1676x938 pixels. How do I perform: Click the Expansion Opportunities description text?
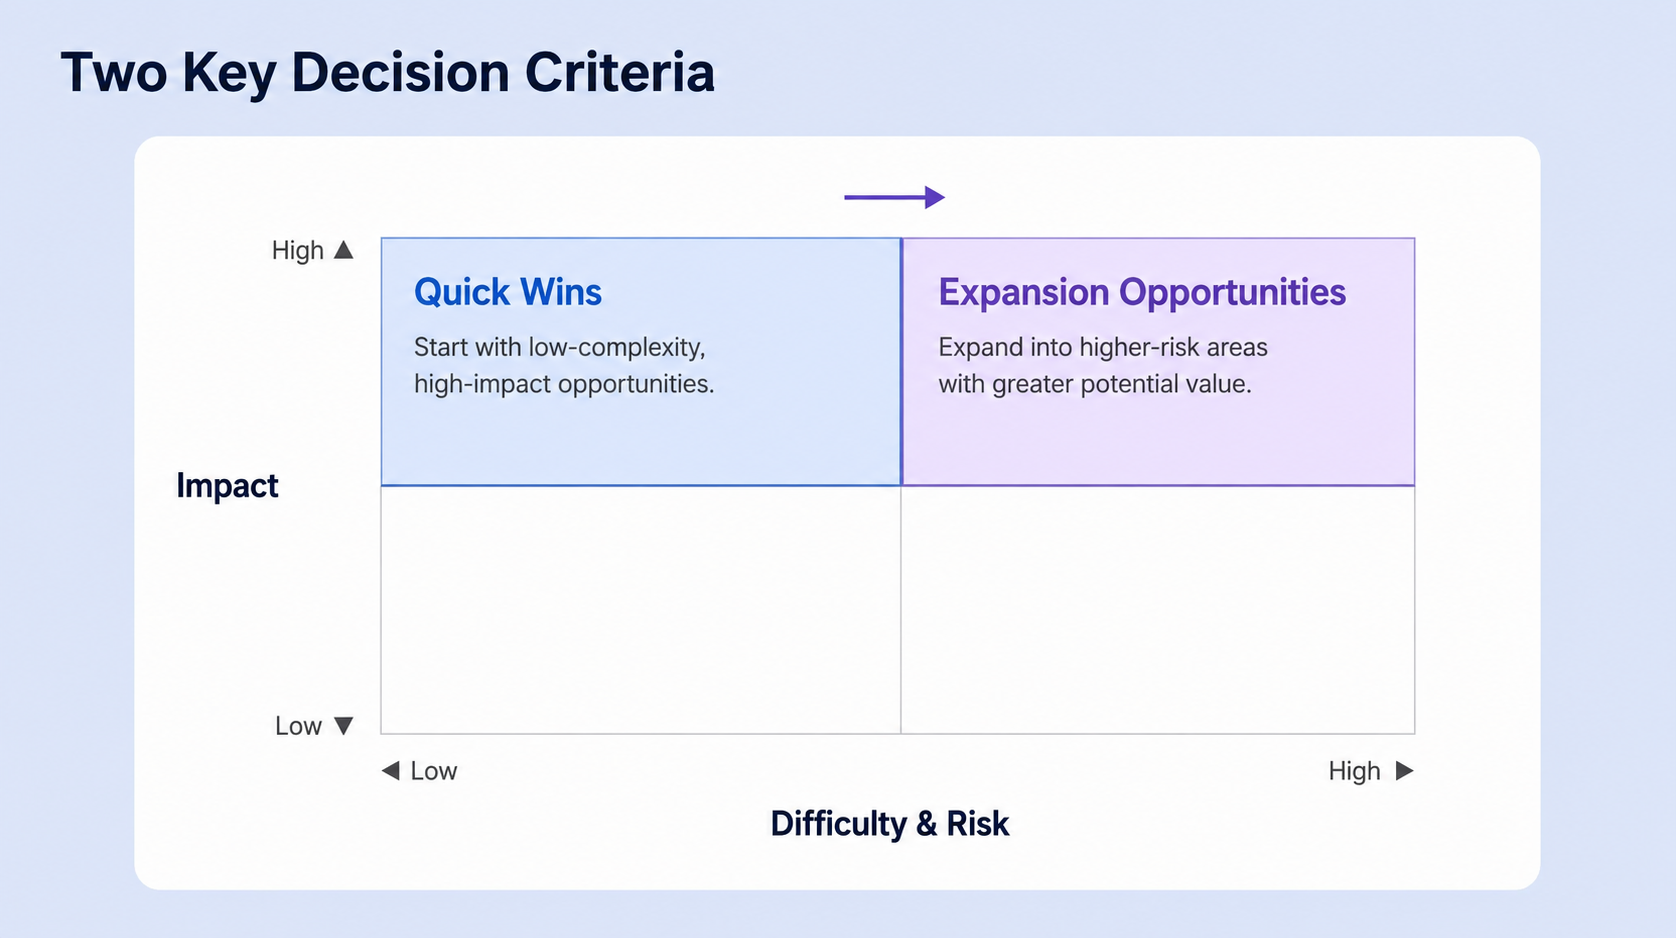(x=1103, y=365)
